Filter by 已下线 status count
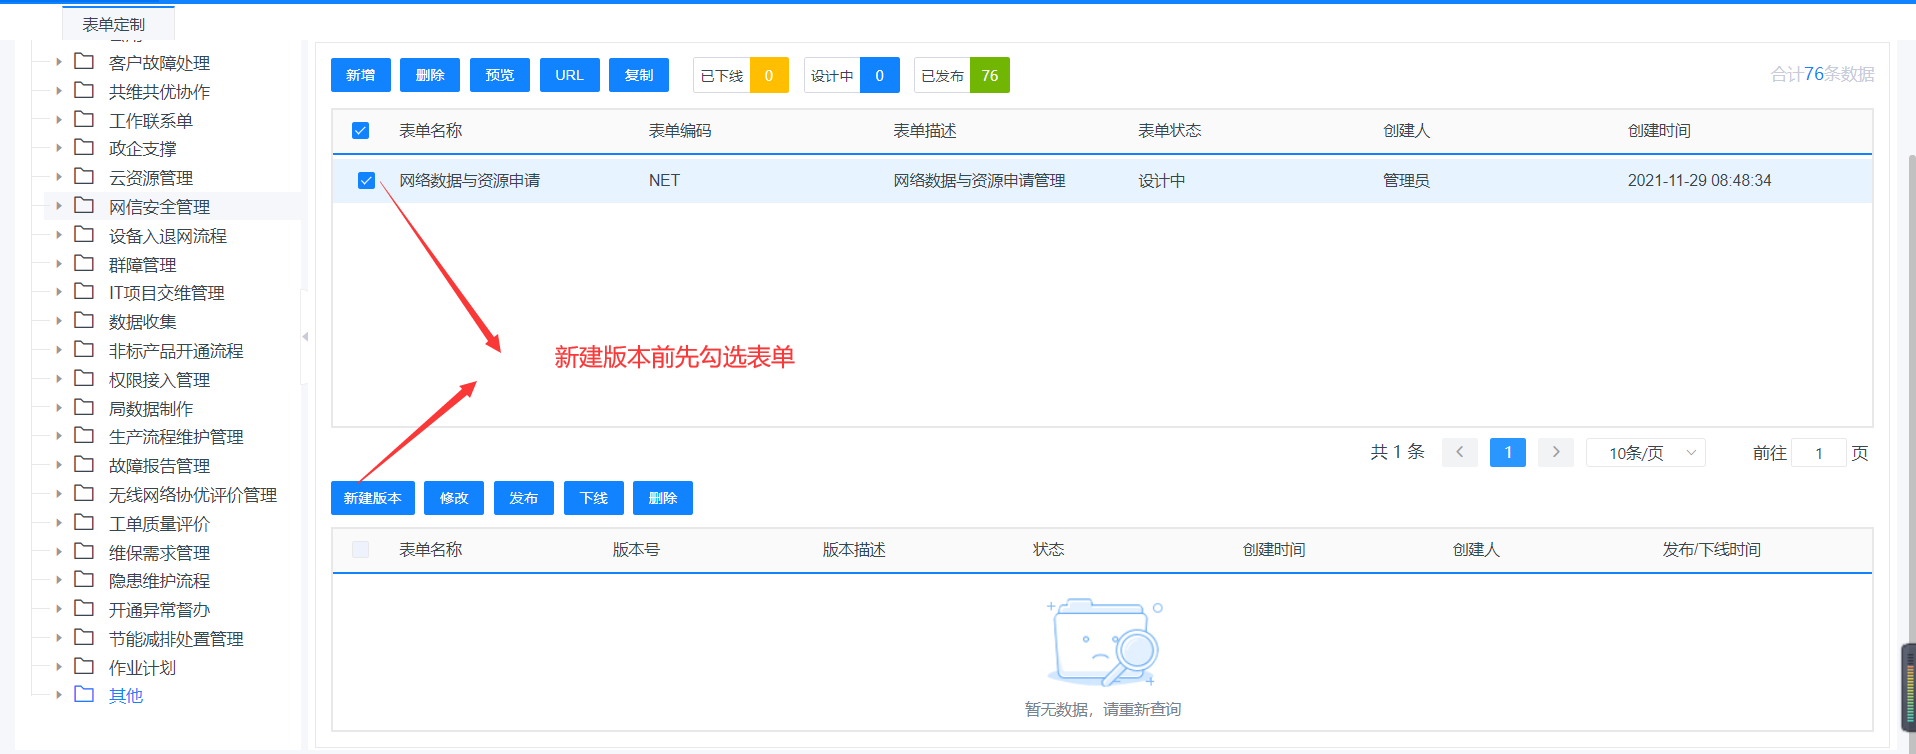 (741, 75)
